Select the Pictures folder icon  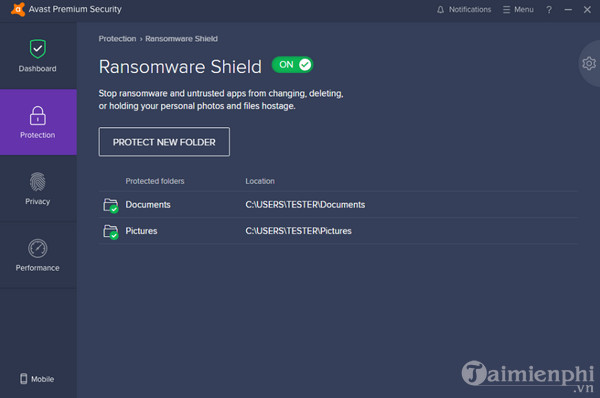pyautogui.click(x=111, y=232)
